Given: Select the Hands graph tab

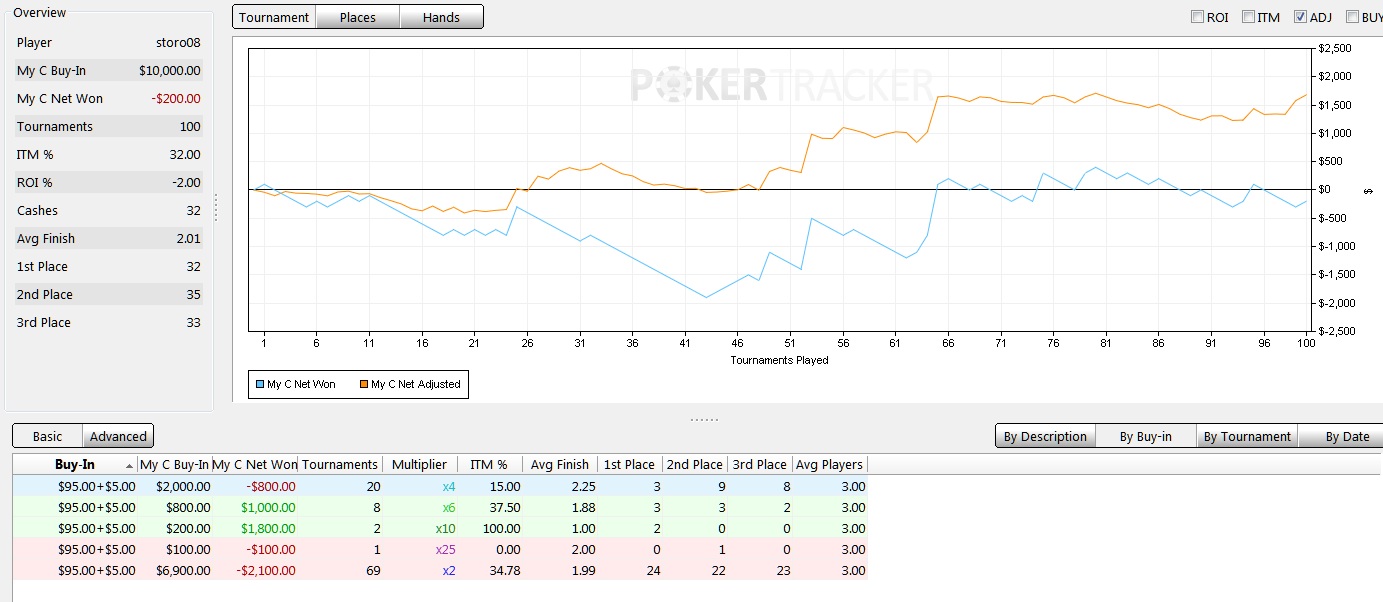Looking at the screenshot, I should coord(441,17).
